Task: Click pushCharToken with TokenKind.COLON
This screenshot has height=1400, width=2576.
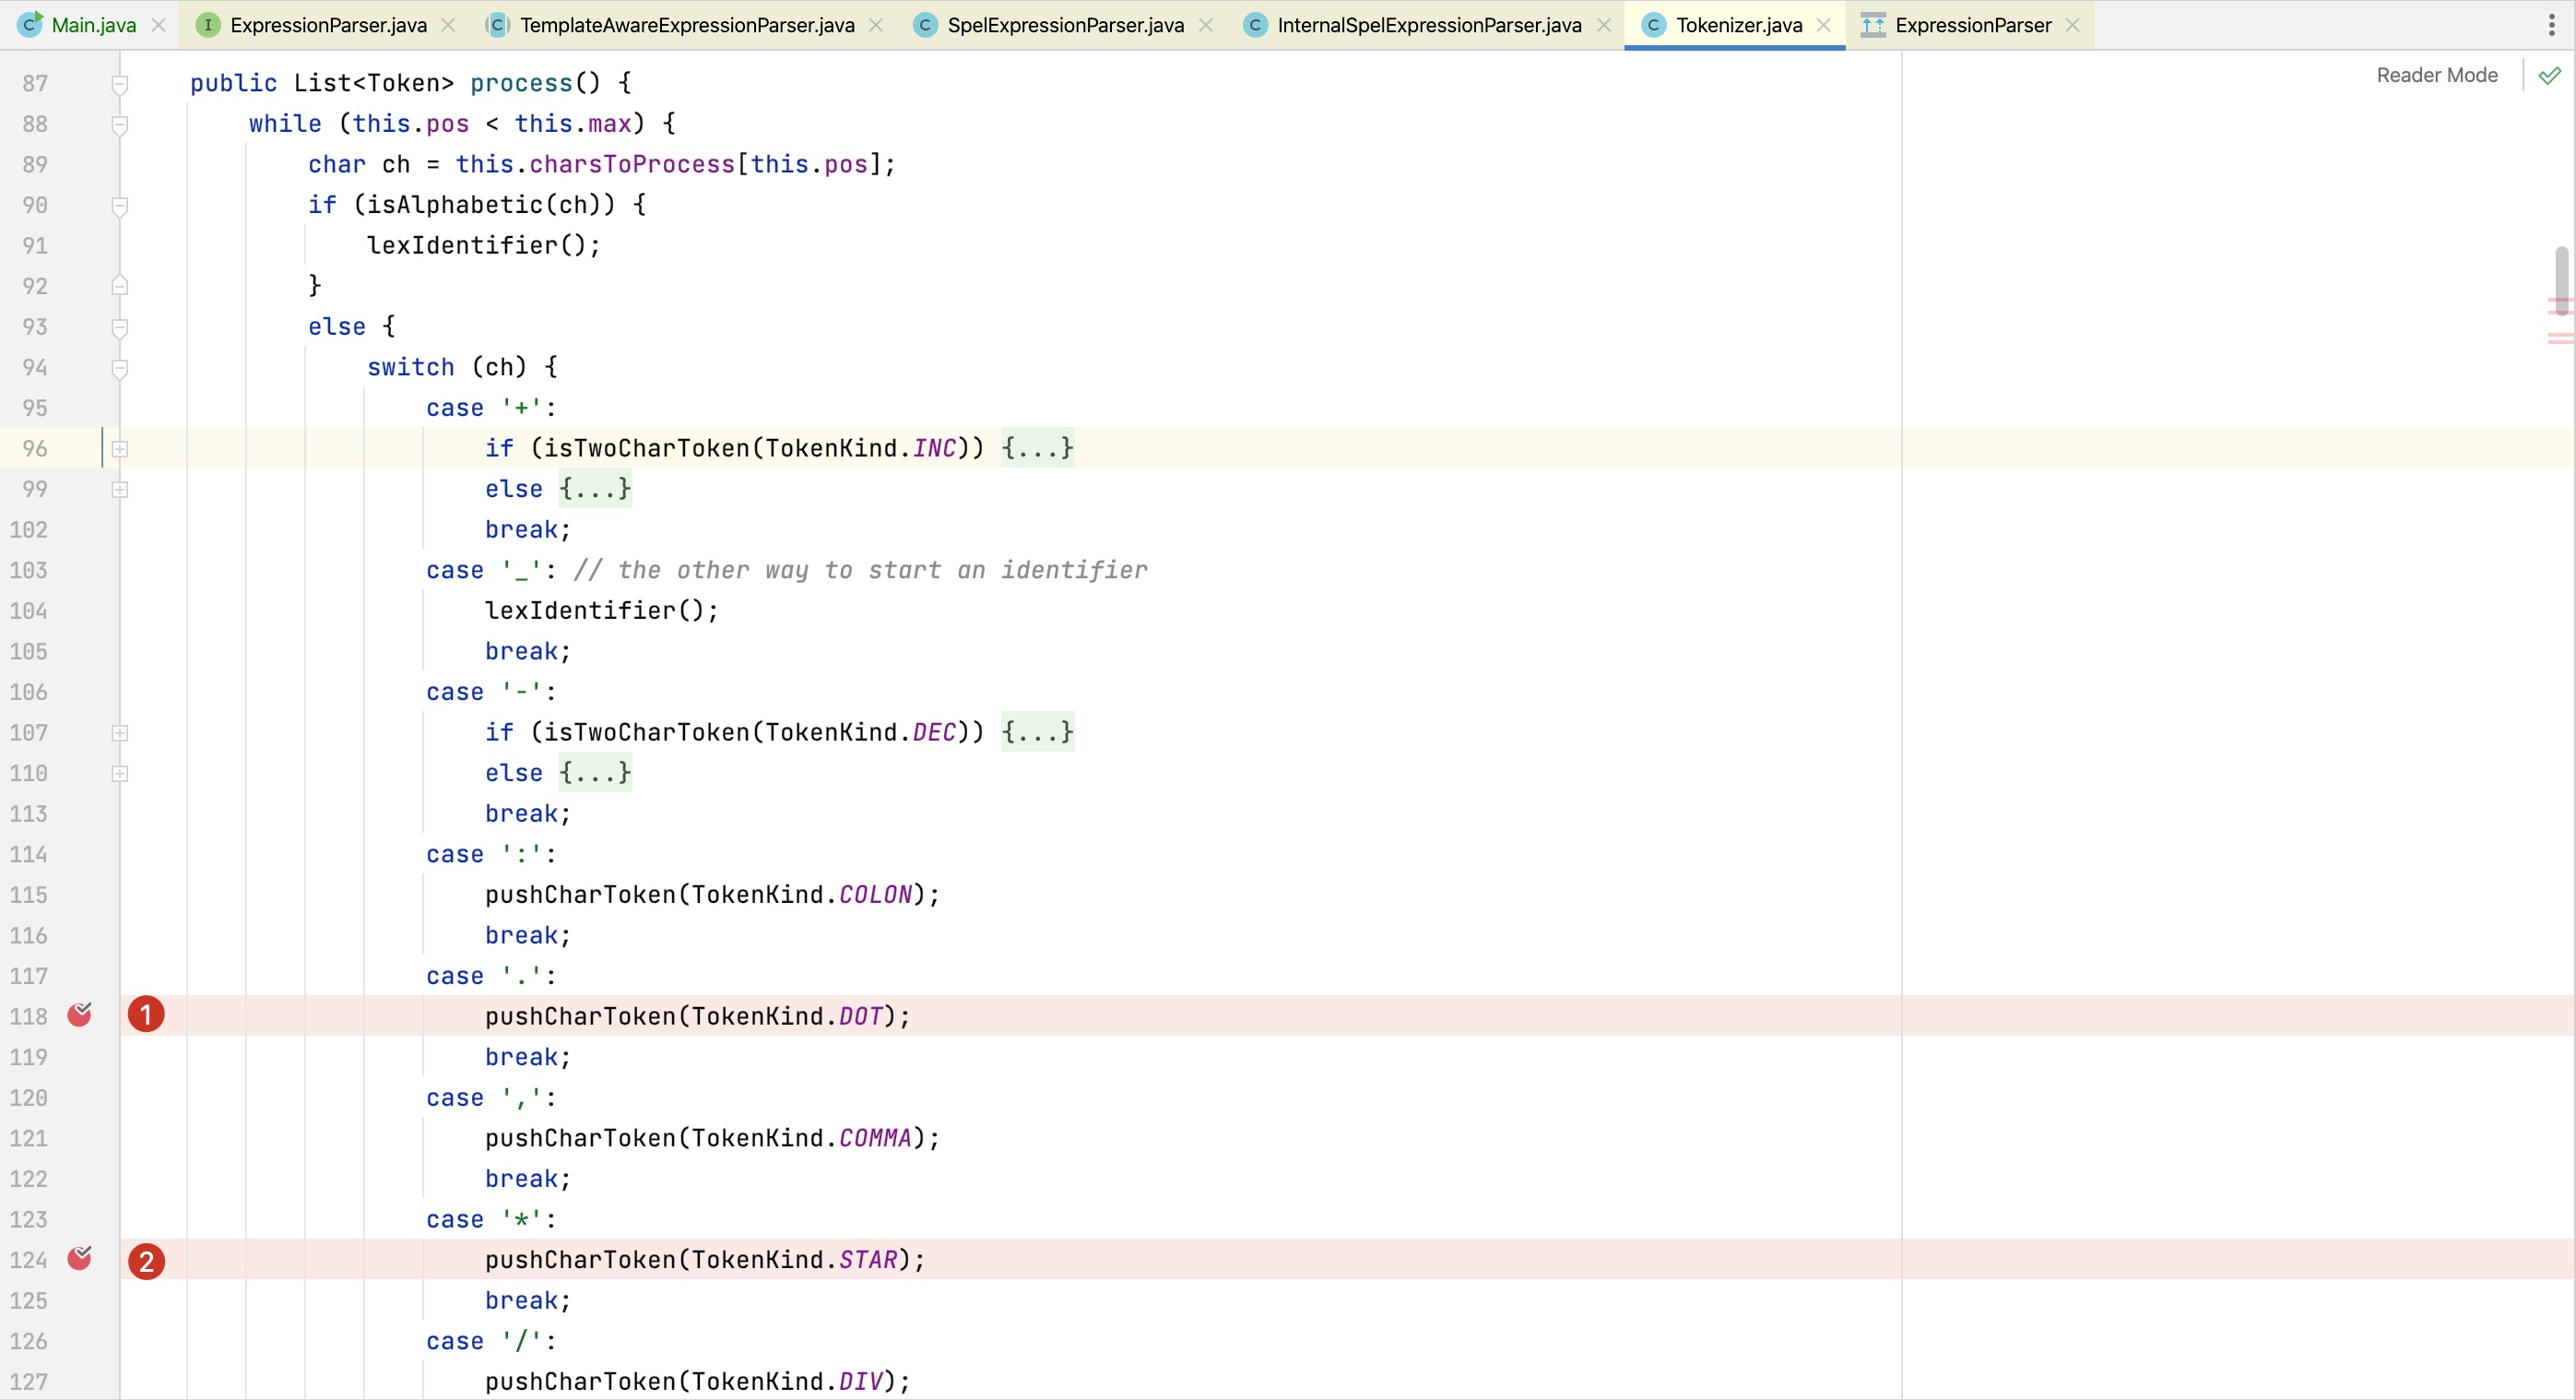Action: [712, 895]
